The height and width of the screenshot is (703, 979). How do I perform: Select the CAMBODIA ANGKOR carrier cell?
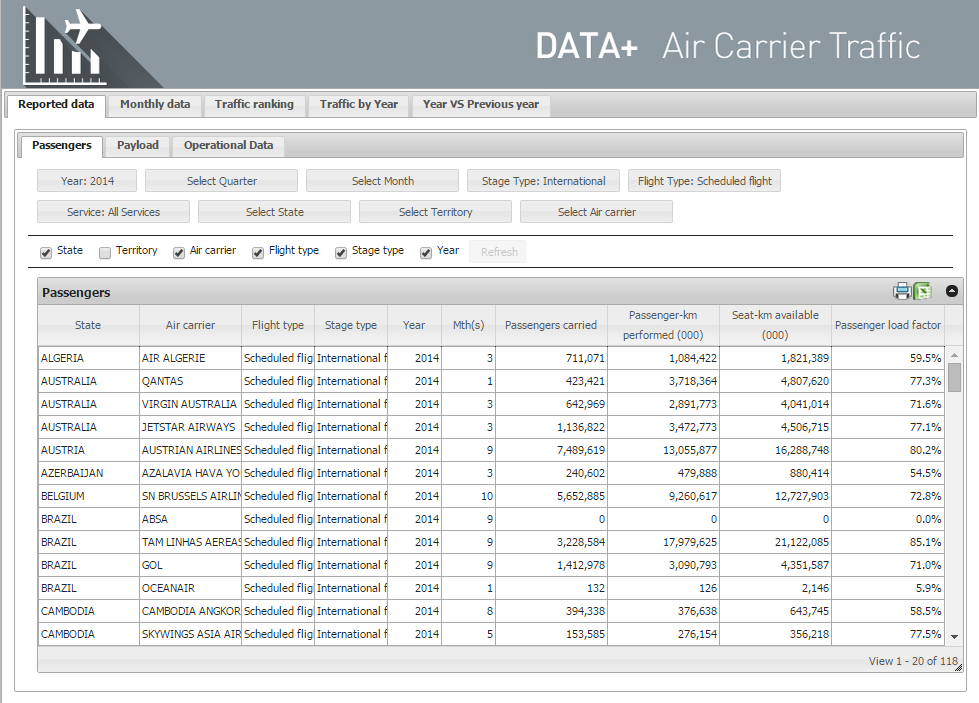(190, 611)
